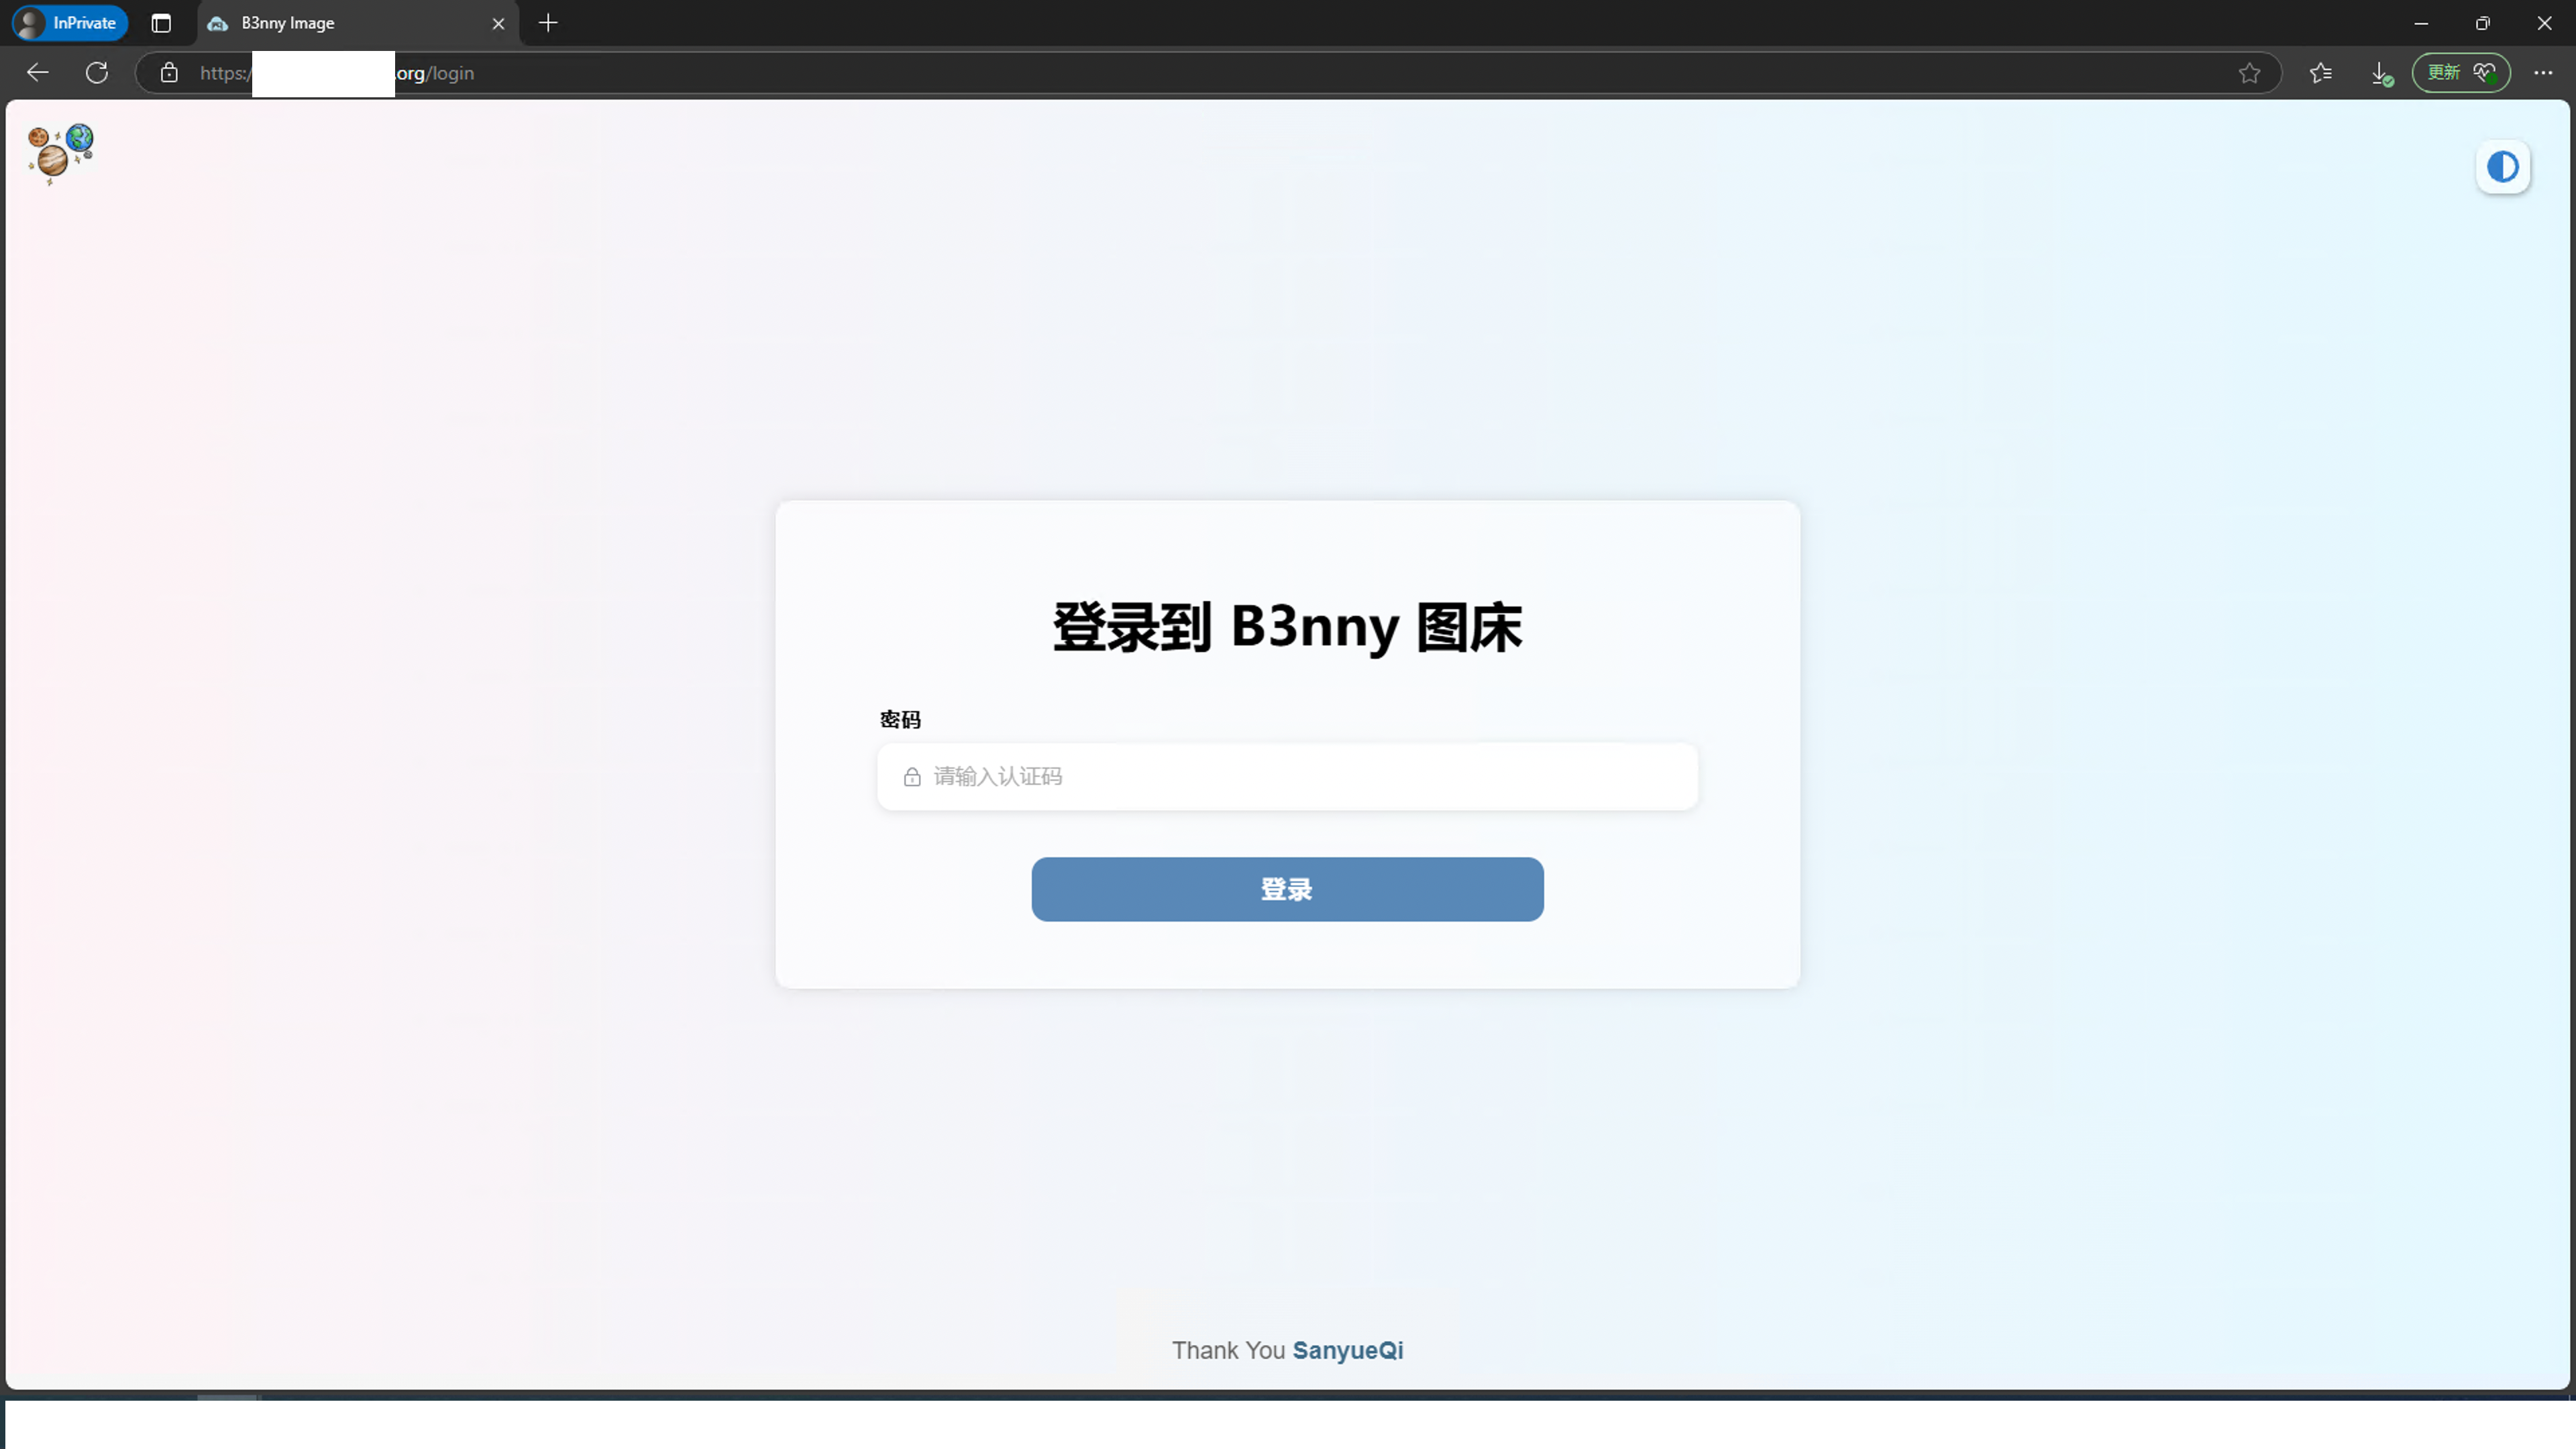Click the B3nny cloud favicon on the tab
This screenshot has height=1449, width=2576.
(x=218, y=23)
